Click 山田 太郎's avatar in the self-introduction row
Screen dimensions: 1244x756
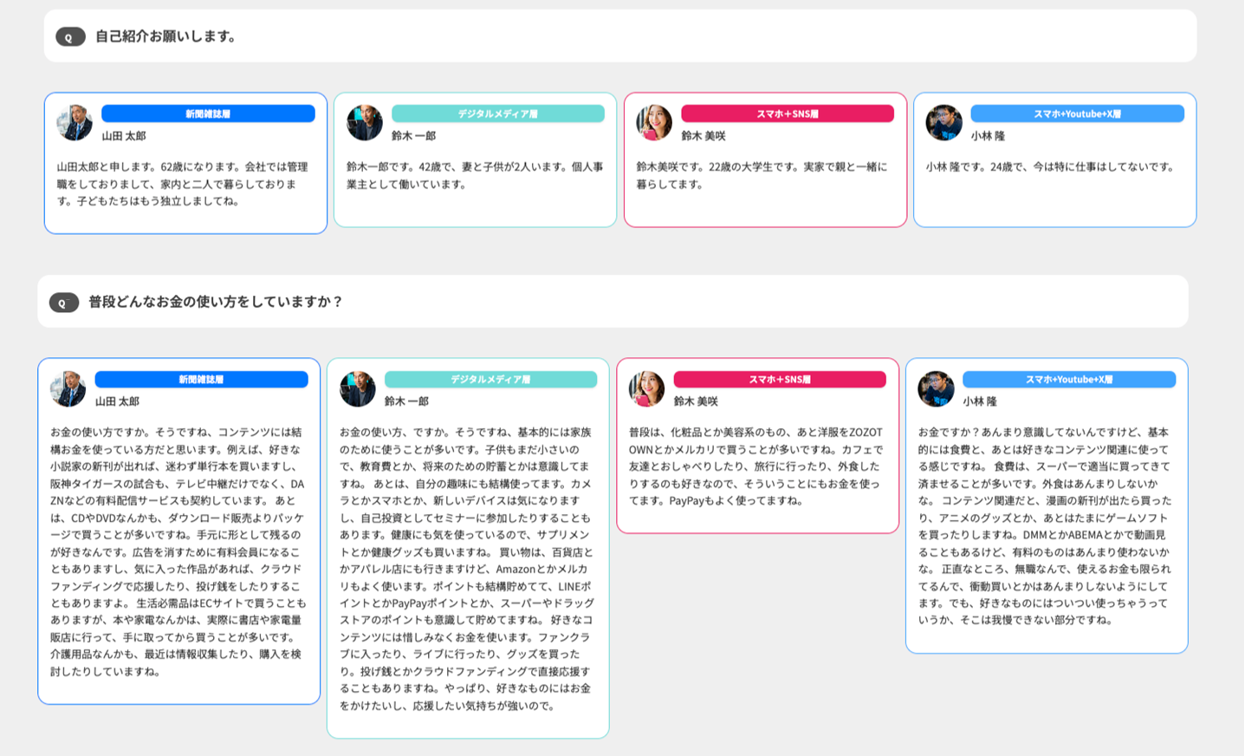[x=75, y=123]
